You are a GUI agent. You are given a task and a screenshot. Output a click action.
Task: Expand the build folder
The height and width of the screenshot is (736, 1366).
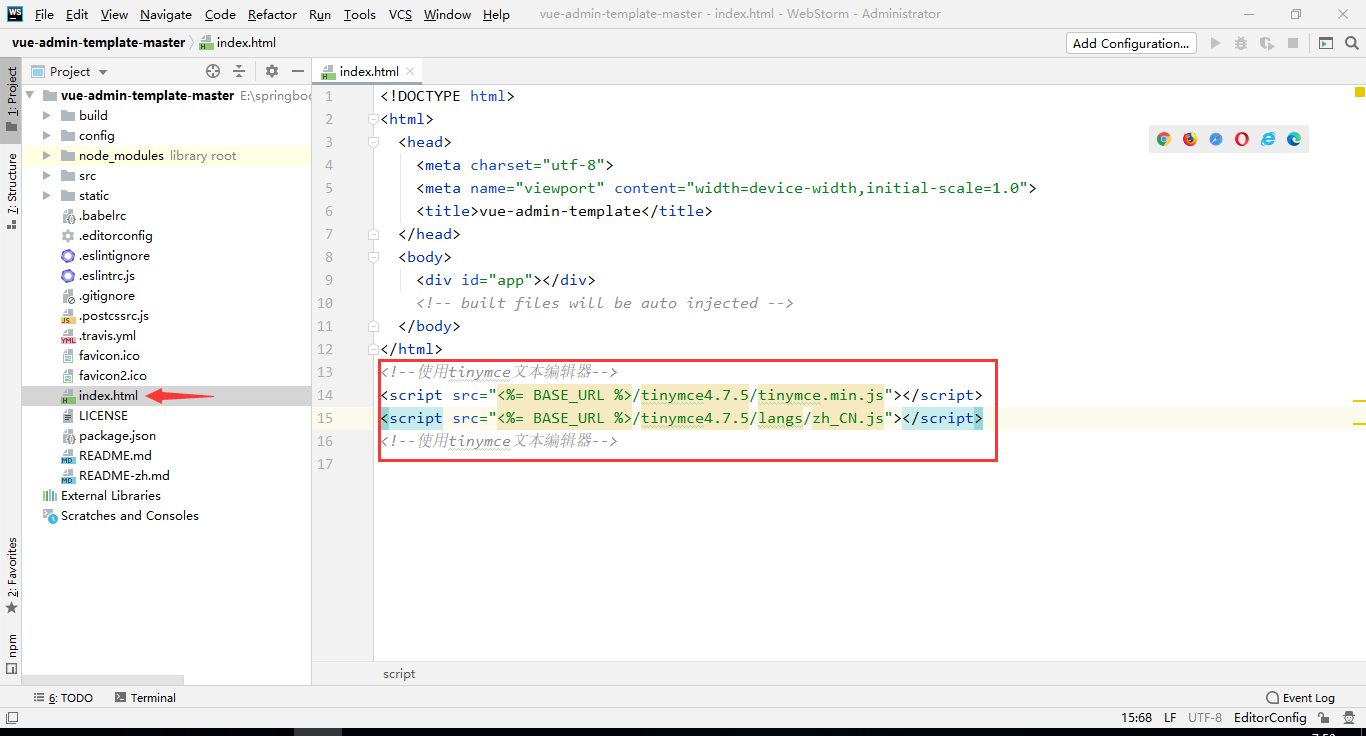[x=47, y=115]
